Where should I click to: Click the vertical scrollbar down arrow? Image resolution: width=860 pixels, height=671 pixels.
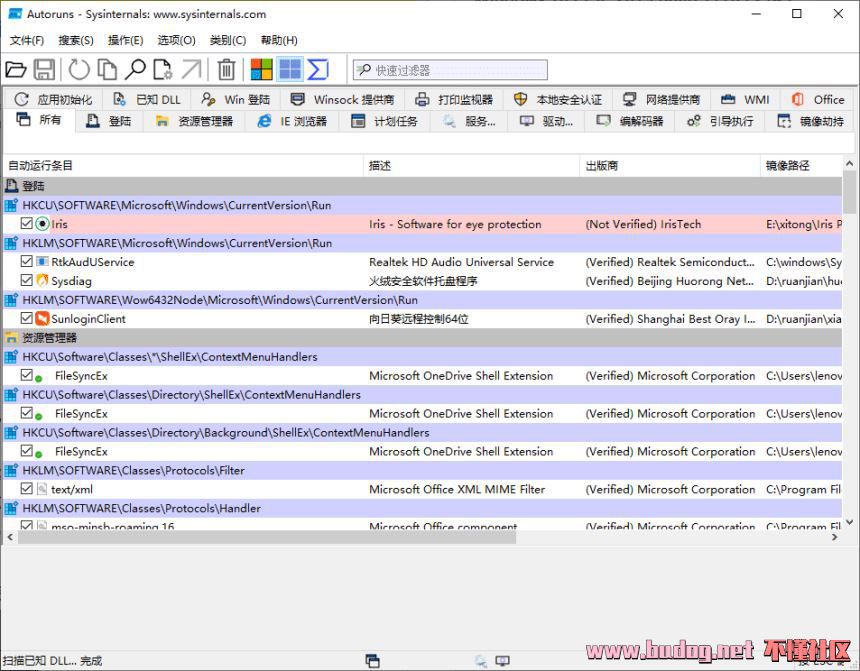[850, 522]
